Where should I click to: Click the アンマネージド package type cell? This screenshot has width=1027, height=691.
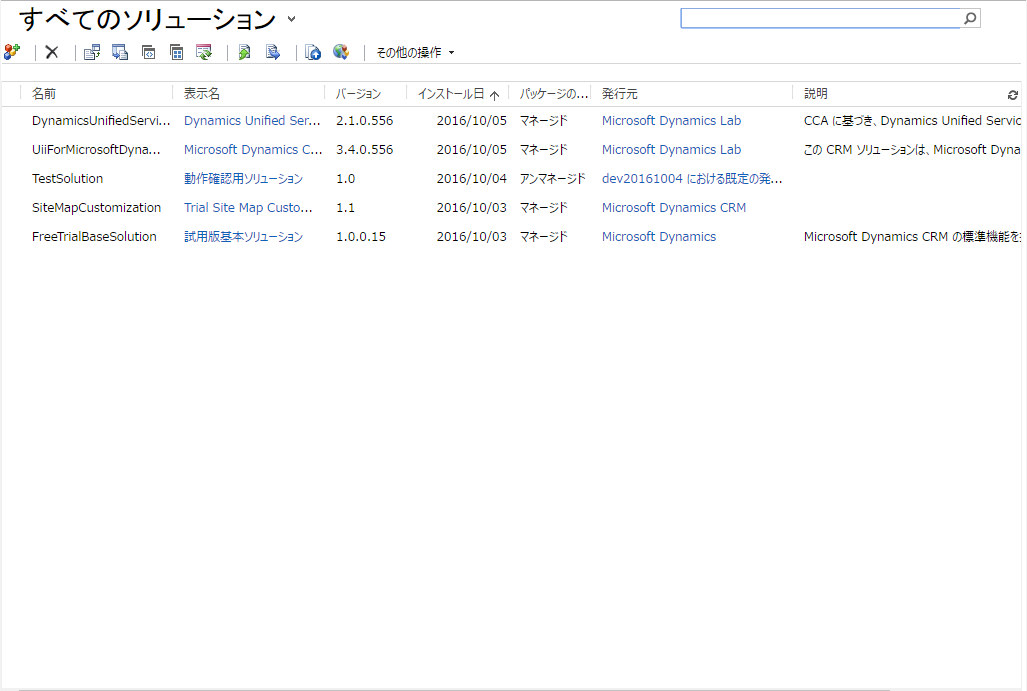552,179
